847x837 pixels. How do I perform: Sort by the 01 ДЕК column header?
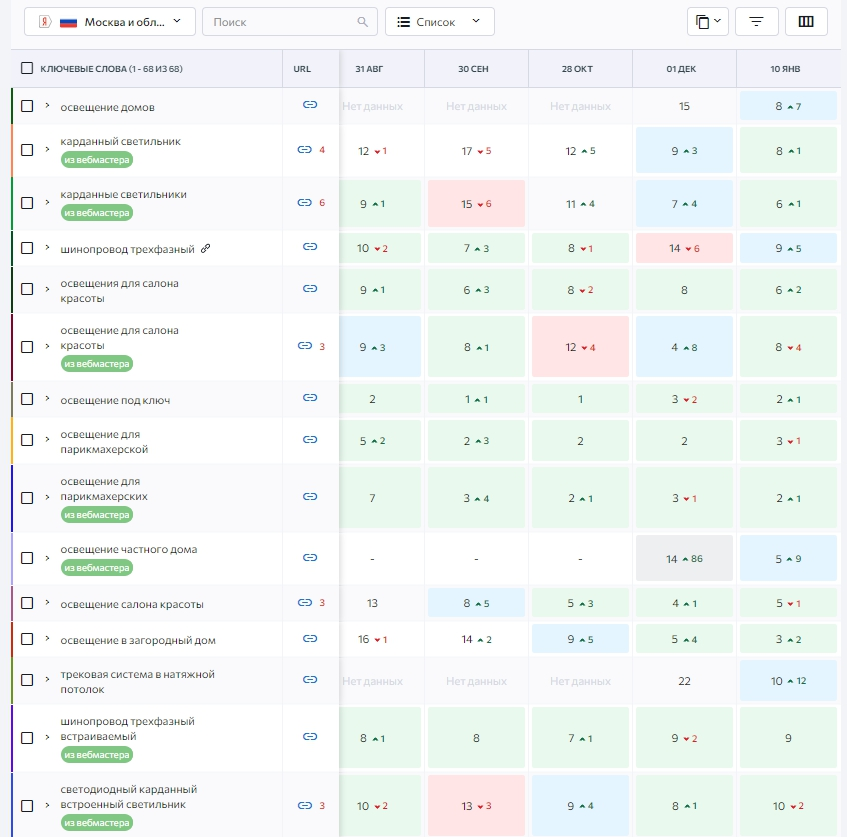pyautogui.click(x=681, y=69)
